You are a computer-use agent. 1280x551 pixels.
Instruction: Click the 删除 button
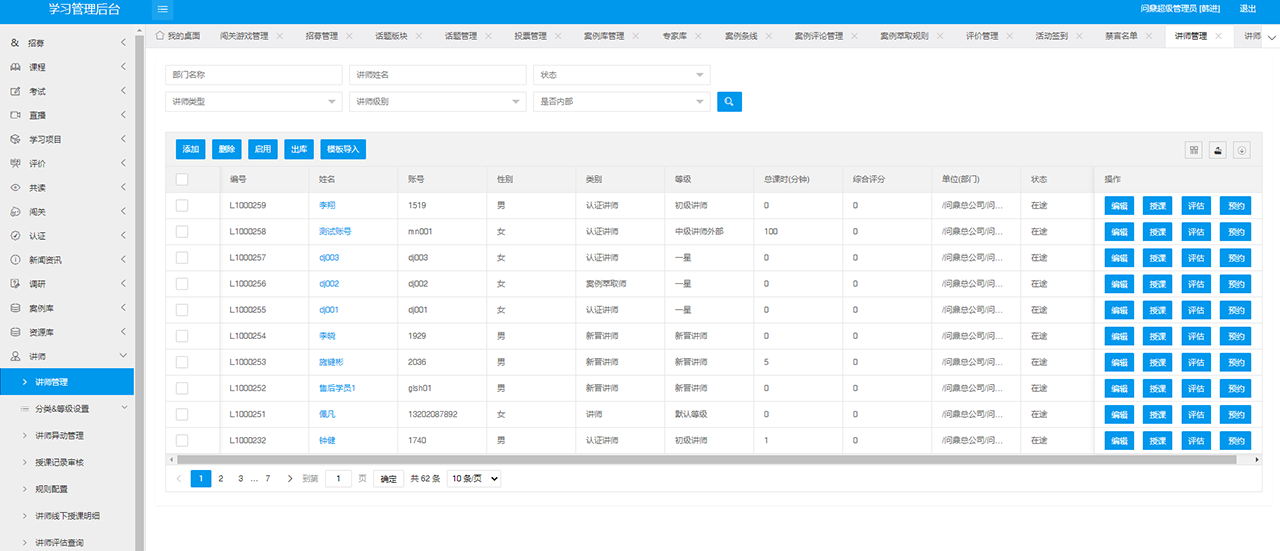tap(227, 149)
